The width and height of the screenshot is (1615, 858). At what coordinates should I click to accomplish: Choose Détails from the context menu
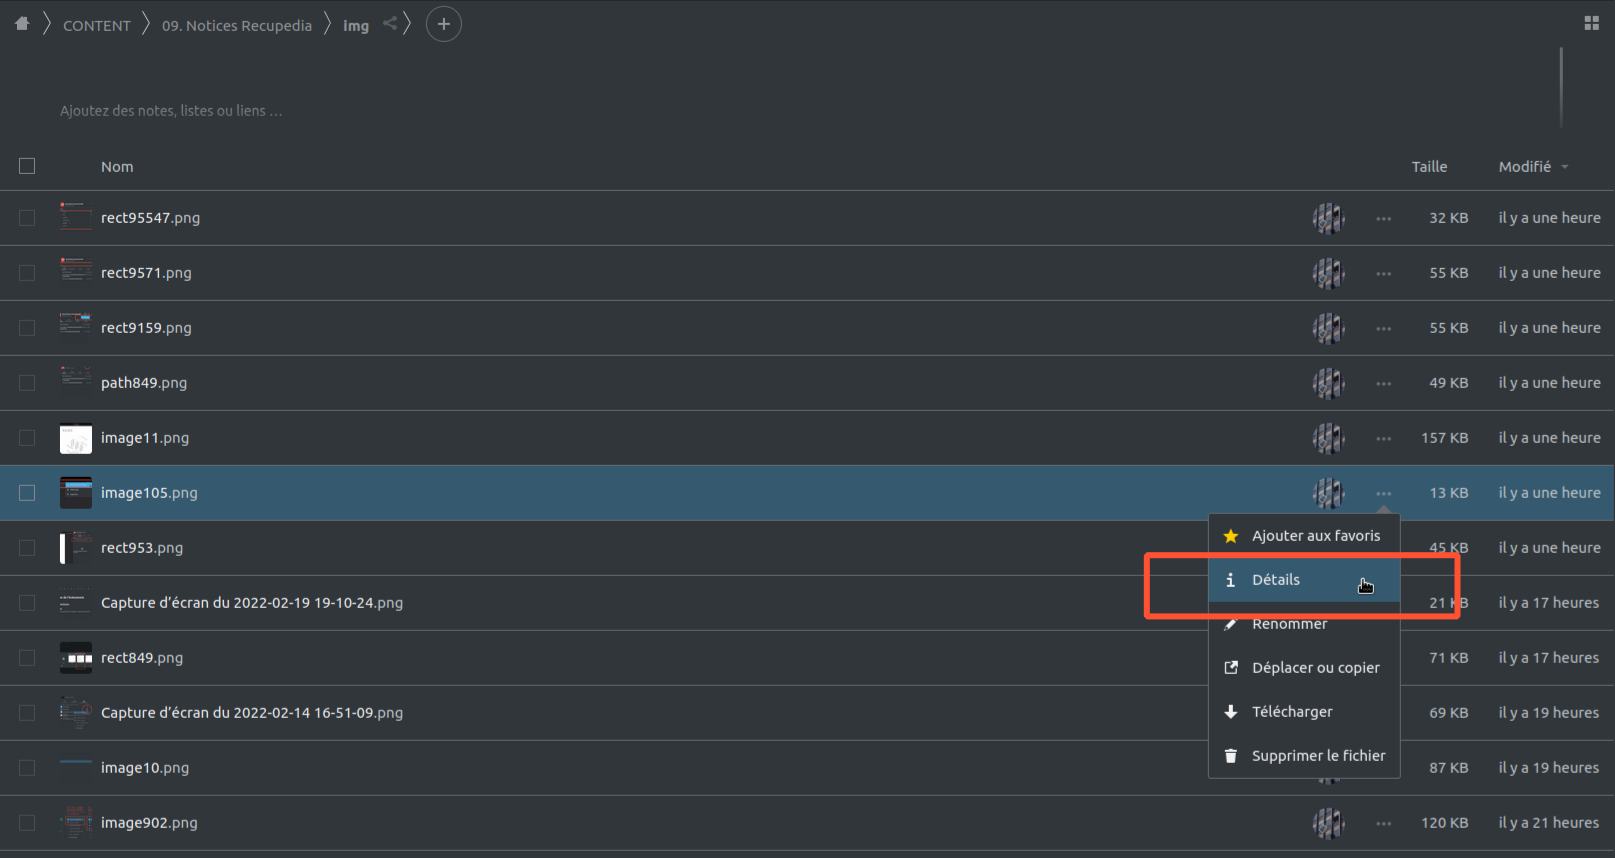click(1276, 580)
